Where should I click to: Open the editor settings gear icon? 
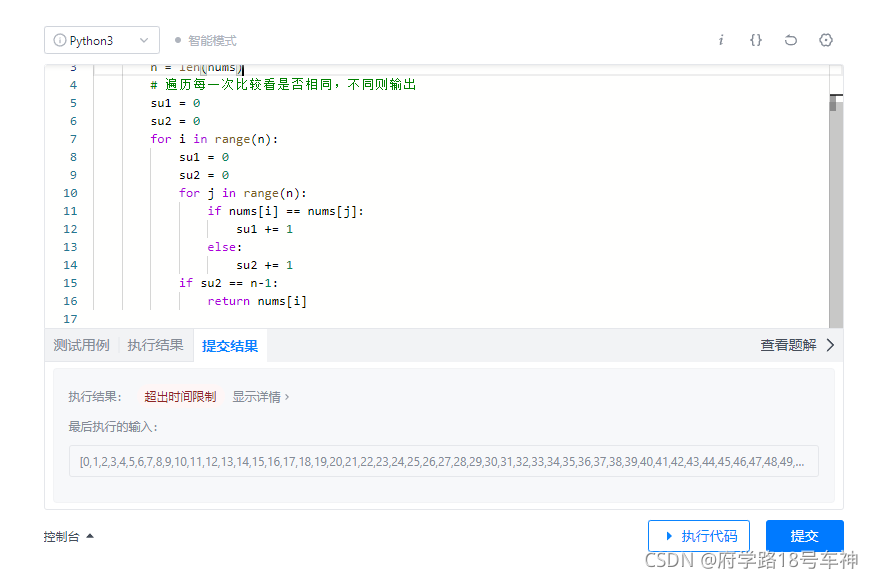826,40
